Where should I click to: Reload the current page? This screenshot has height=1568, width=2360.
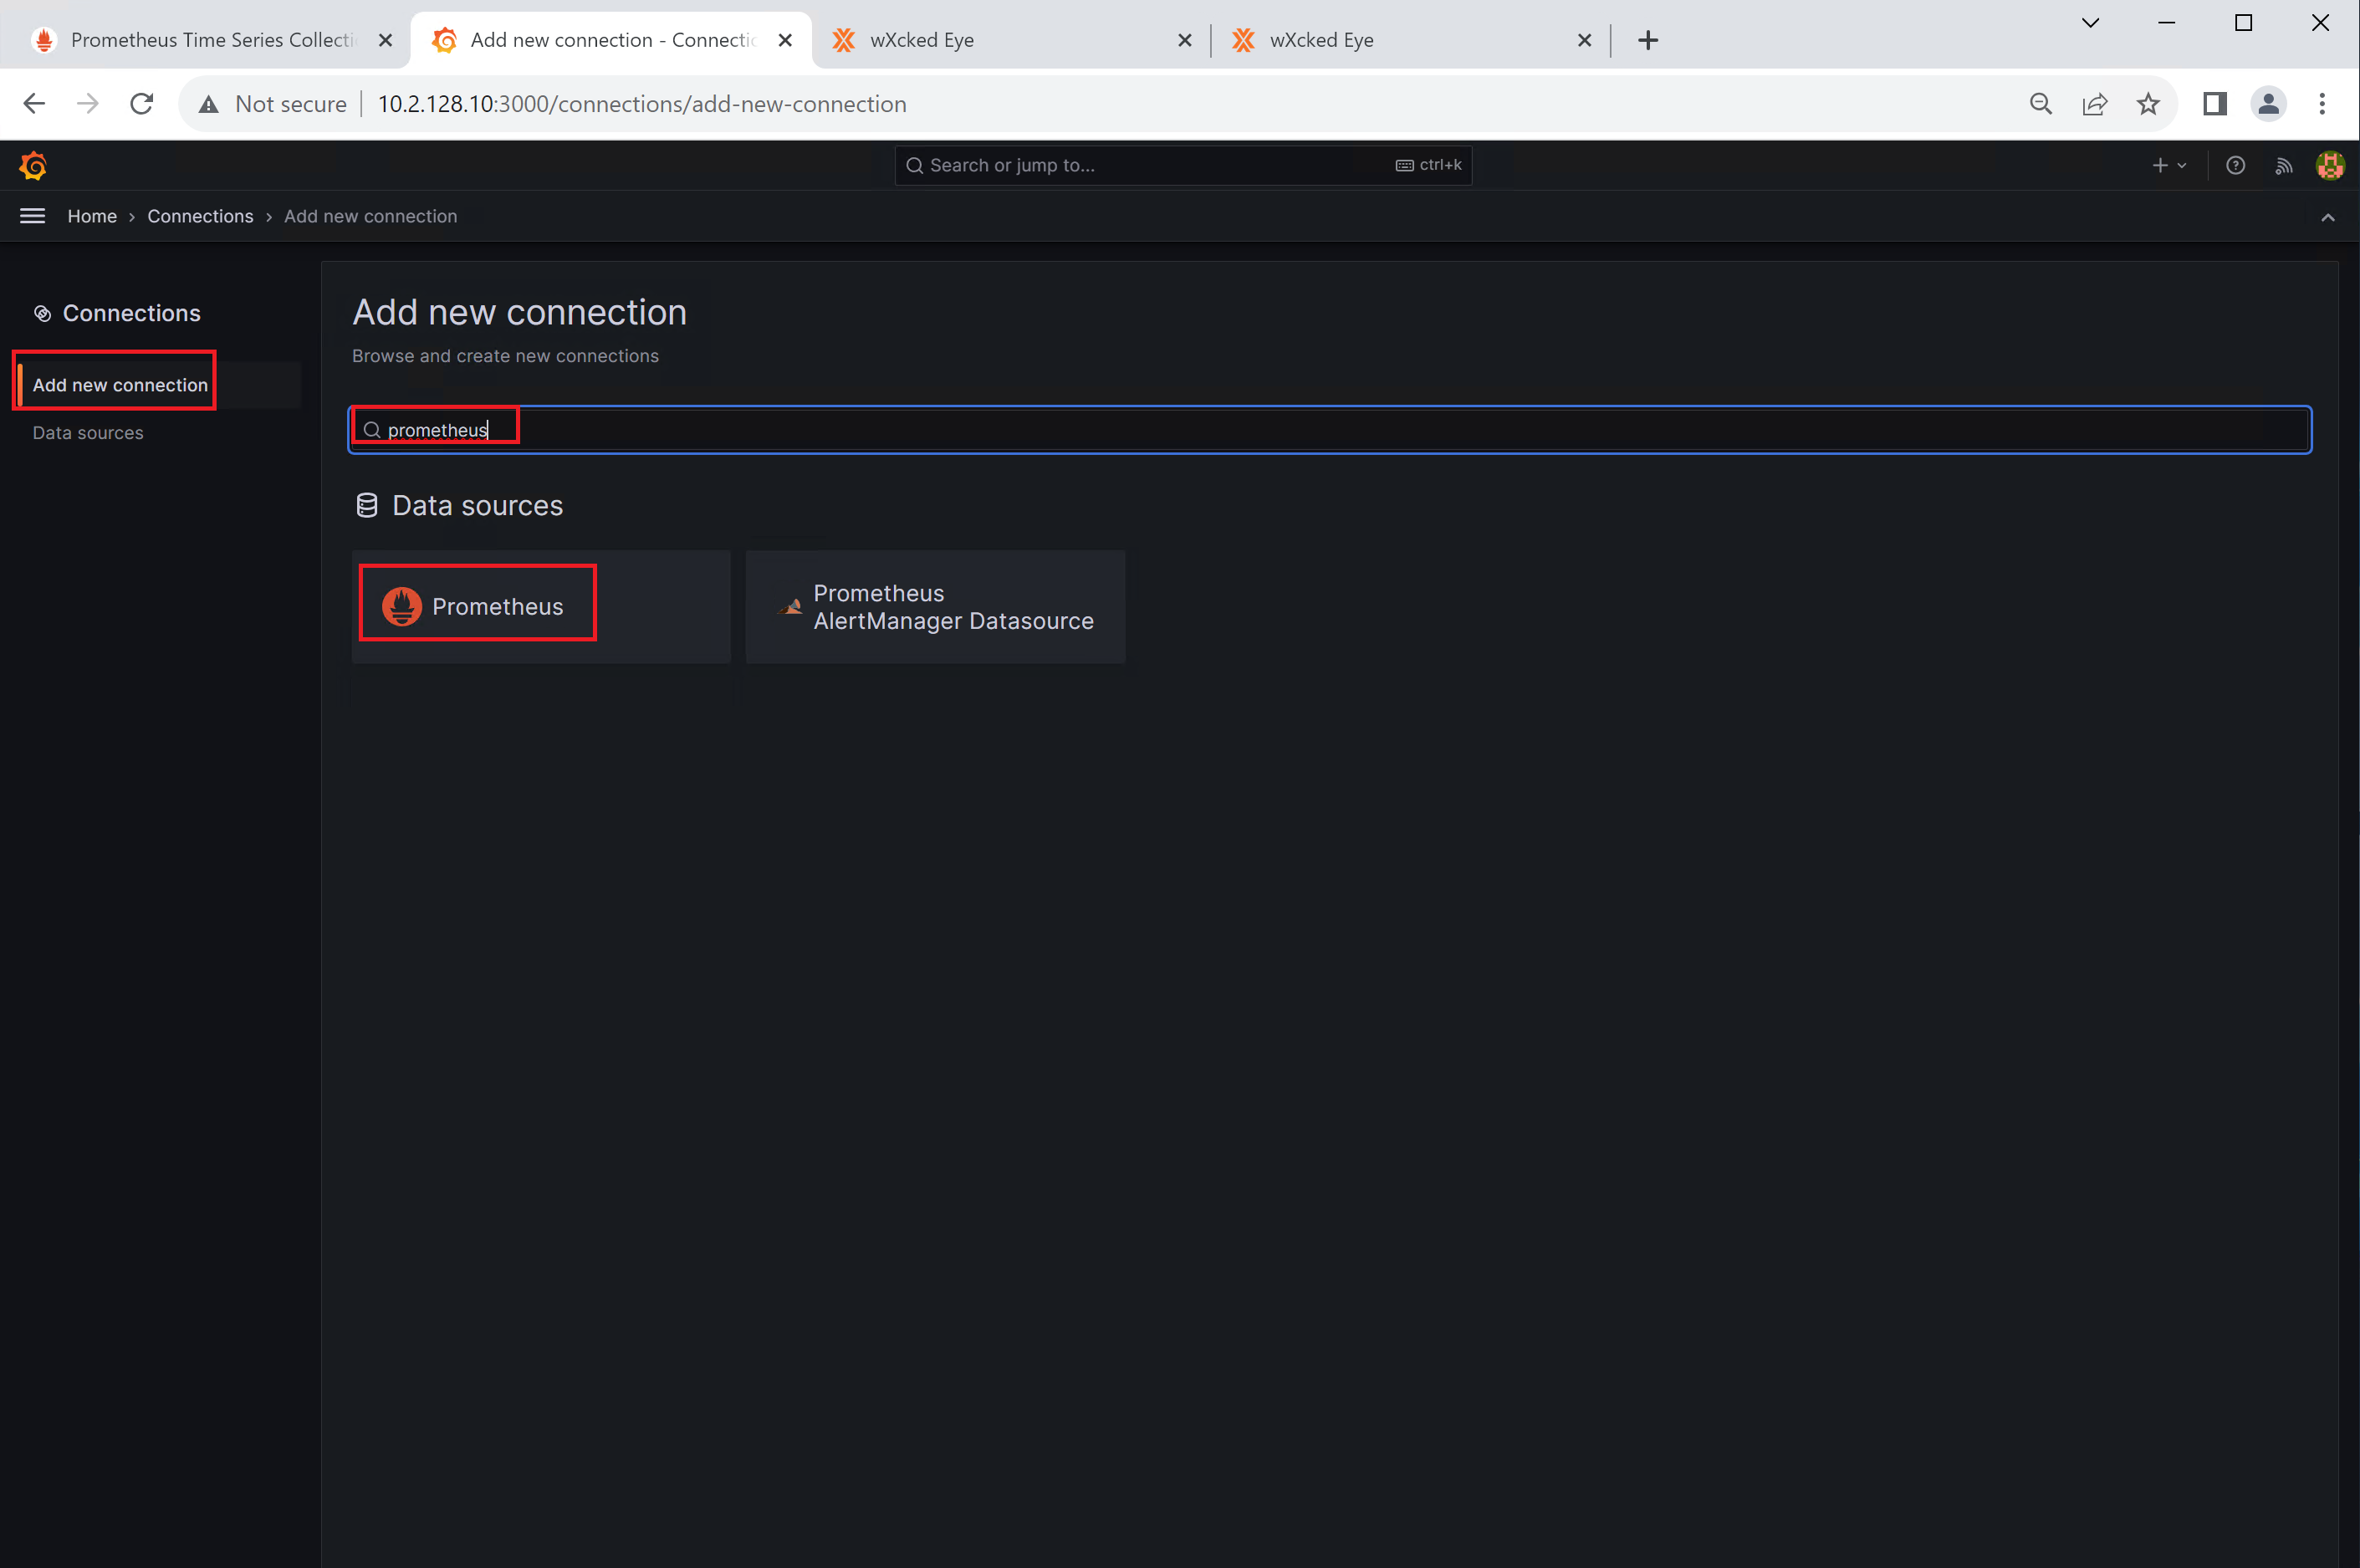pyautogui.click(x=142, y=104)
